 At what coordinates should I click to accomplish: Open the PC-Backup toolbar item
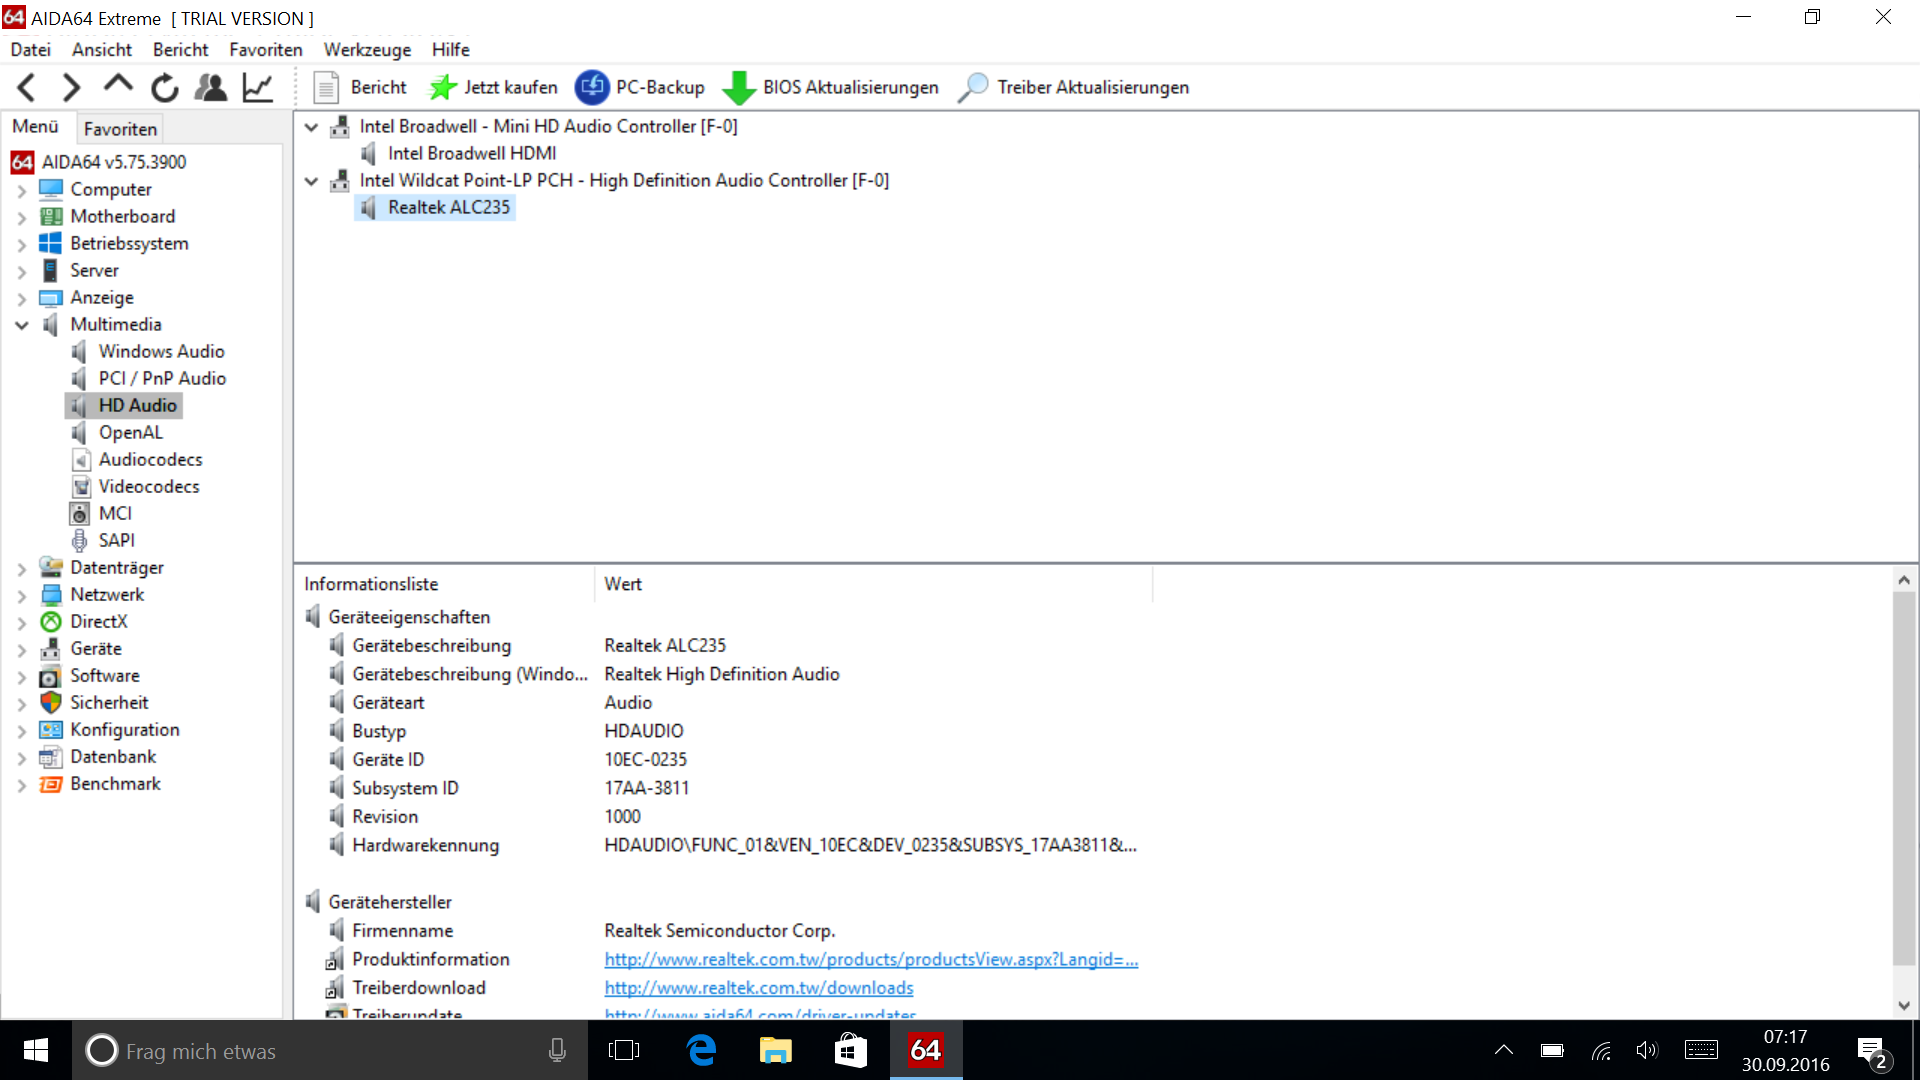(640, 88)
